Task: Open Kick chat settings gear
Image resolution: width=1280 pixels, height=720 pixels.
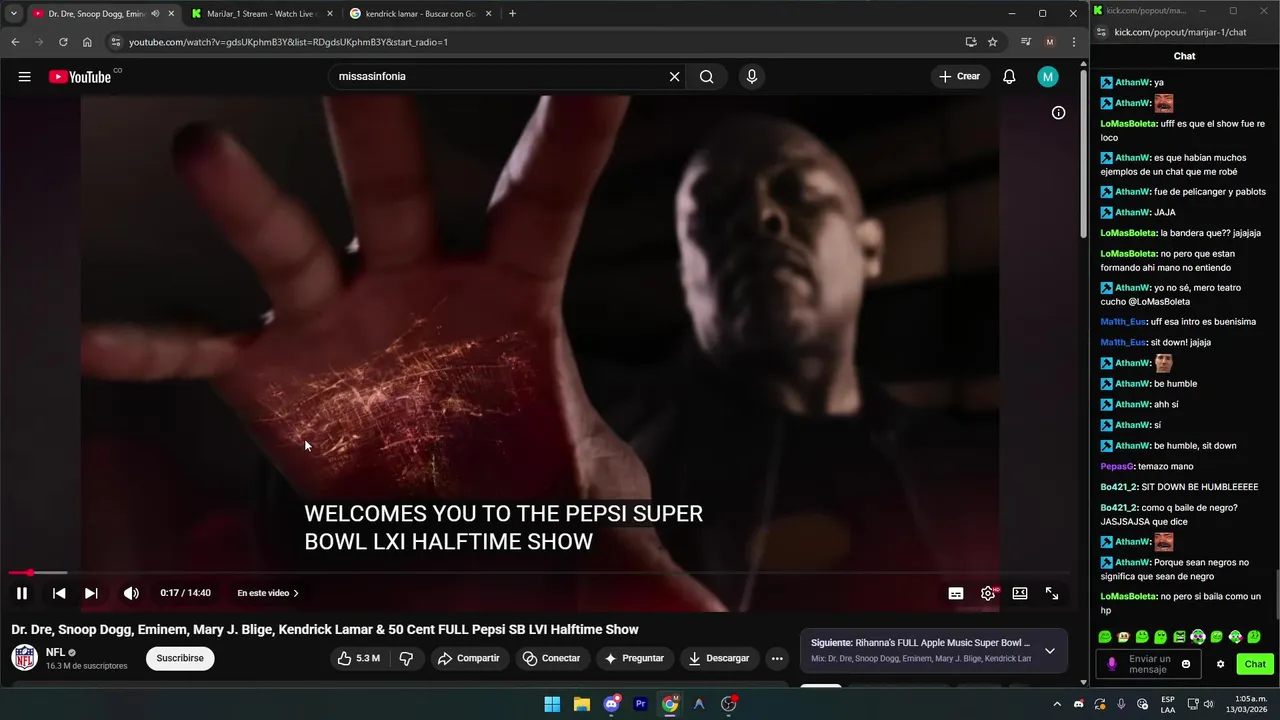Action: tap(1220, 664)
